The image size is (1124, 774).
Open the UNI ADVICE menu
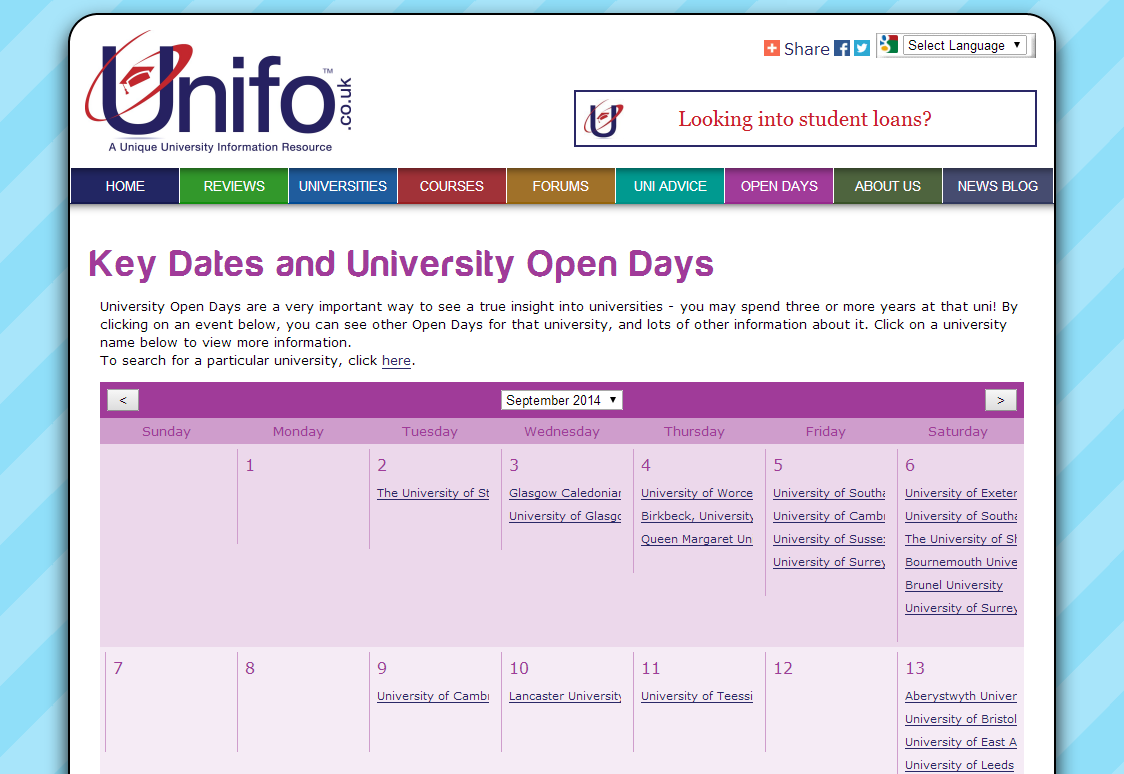(x=669, y=185)
